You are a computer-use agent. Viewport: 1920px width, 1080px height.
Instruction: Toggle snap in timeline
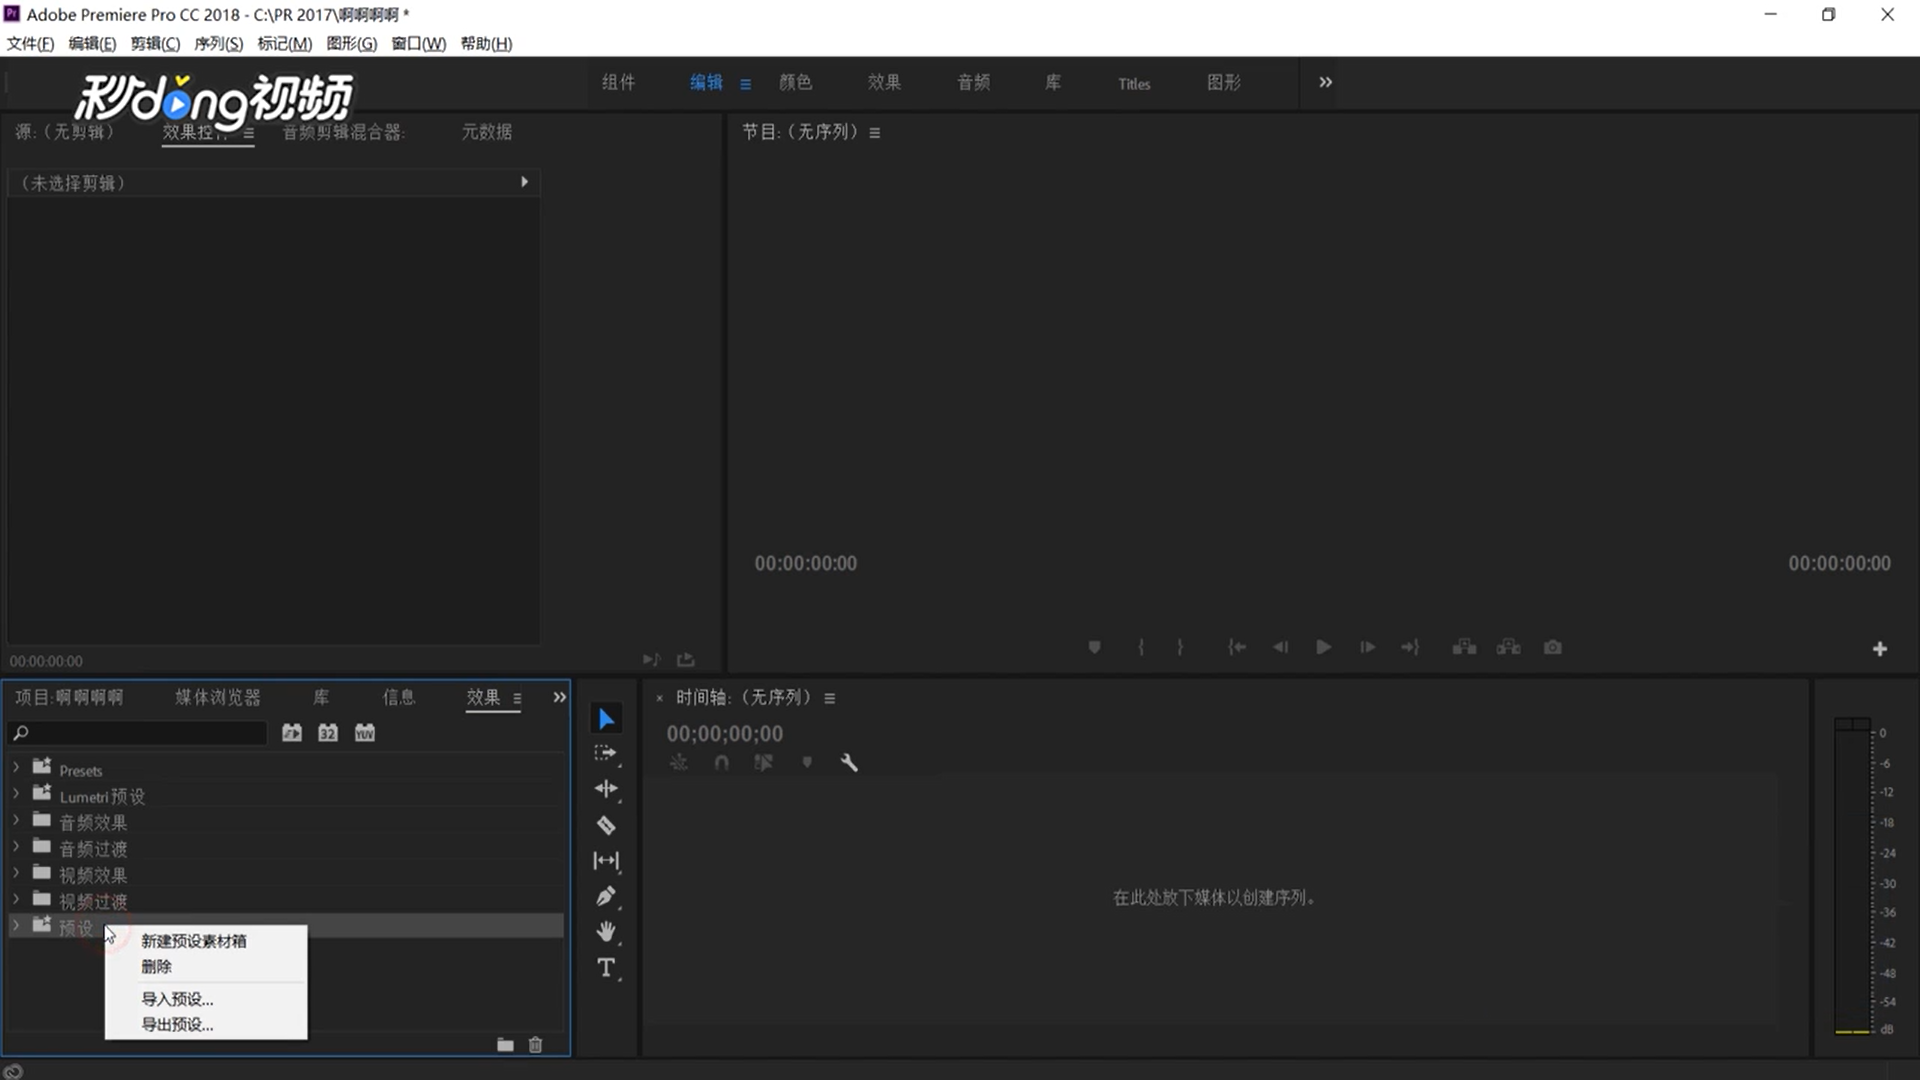coord(721,763)
